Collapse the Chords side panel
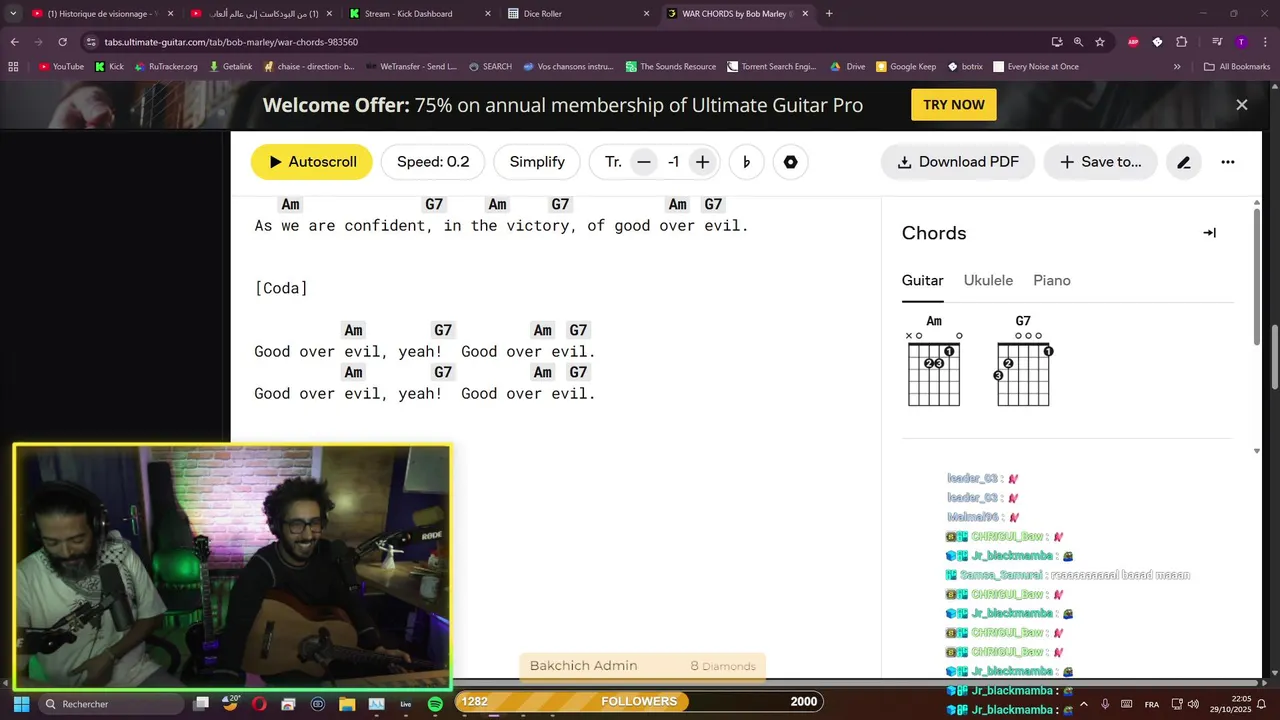Image resolution: width=1280 pixels, height=720 pixels. pos(1209,233)
